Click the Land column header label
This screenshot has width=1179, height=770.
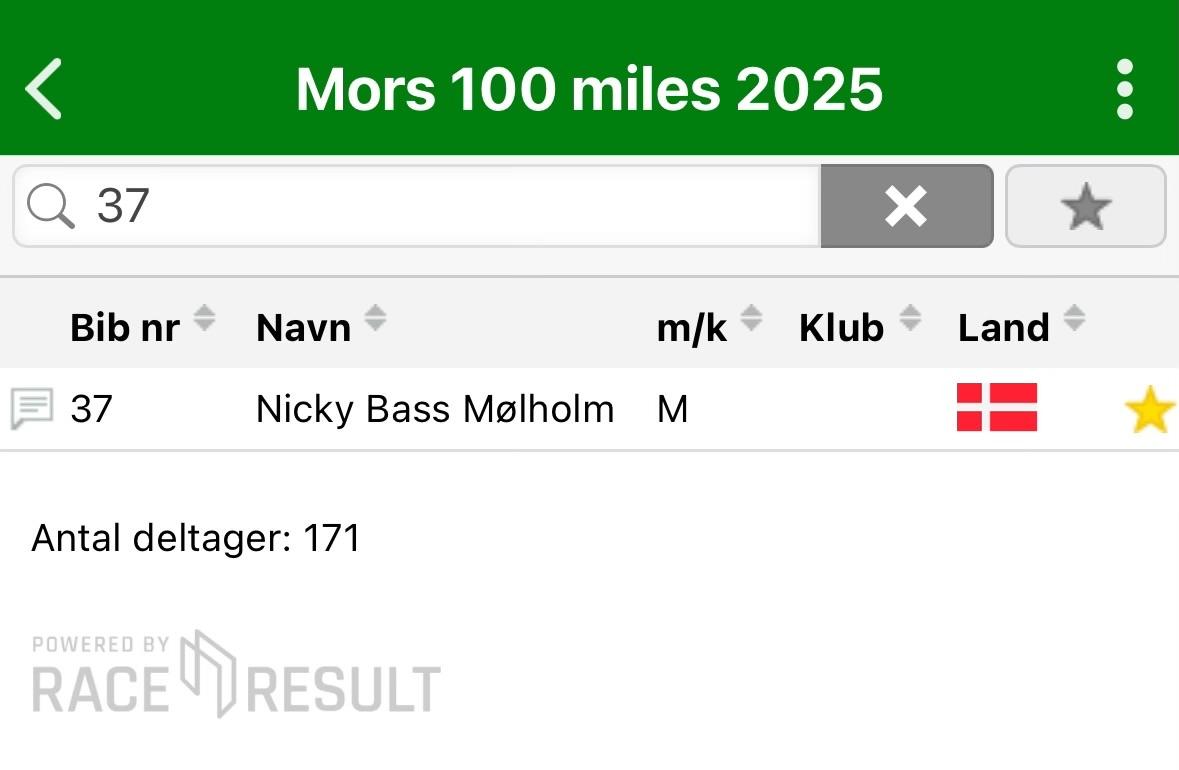(1003, 328)
